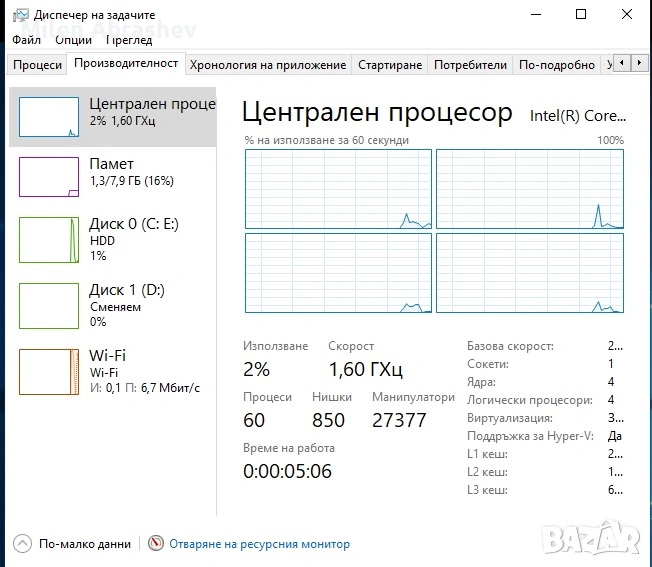This screenshot has width=652, height=567.
Task: Select the Памет memory graph thumbnail
Action: coord(49,176)
